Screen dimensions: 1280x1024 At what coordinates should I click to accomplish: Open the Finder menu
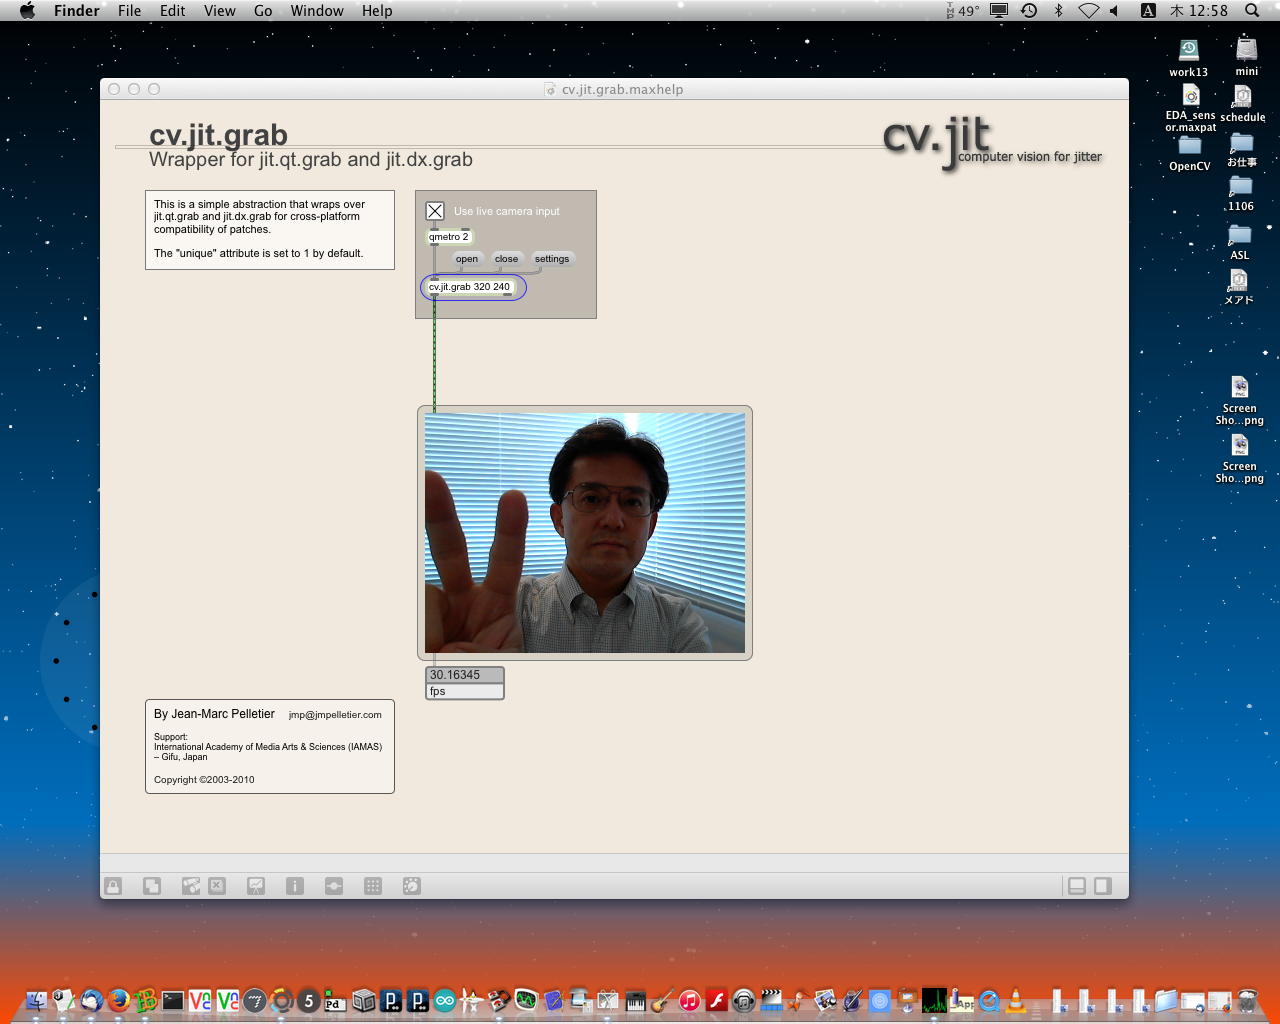77,11
